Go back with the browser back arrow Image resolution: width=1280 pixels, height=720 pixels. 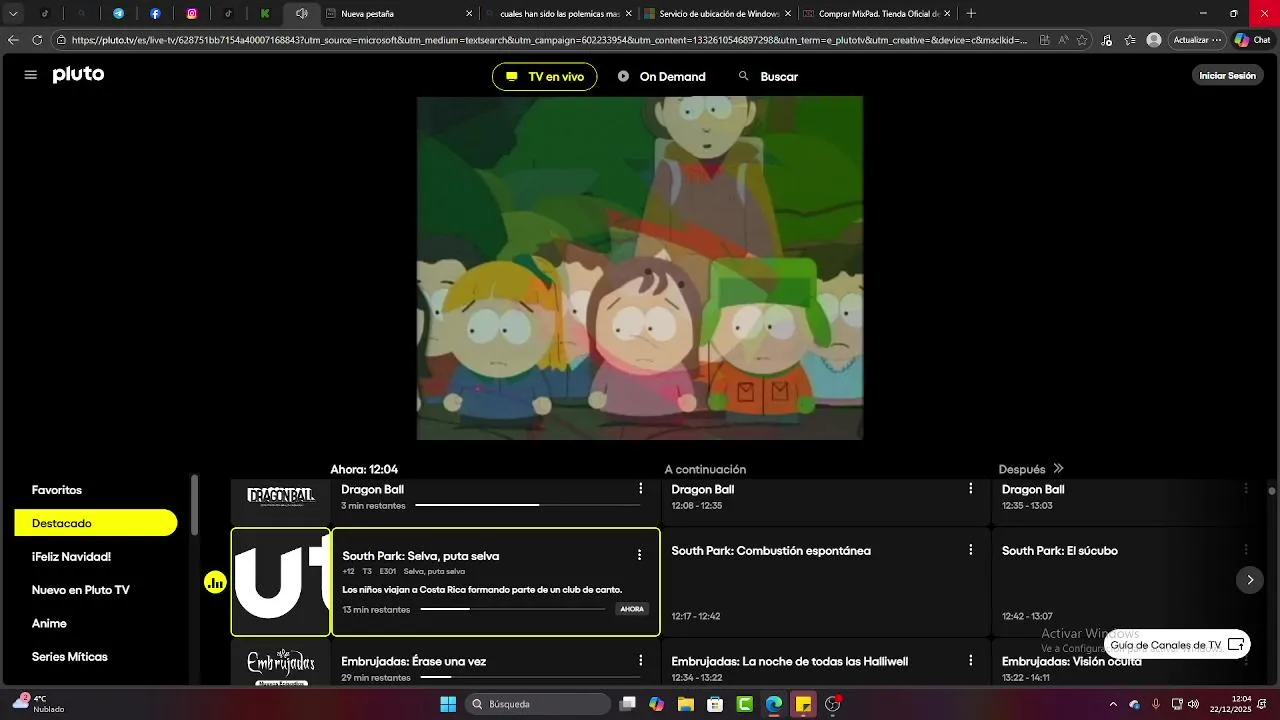pyautogui.click(x=13, y=40)
